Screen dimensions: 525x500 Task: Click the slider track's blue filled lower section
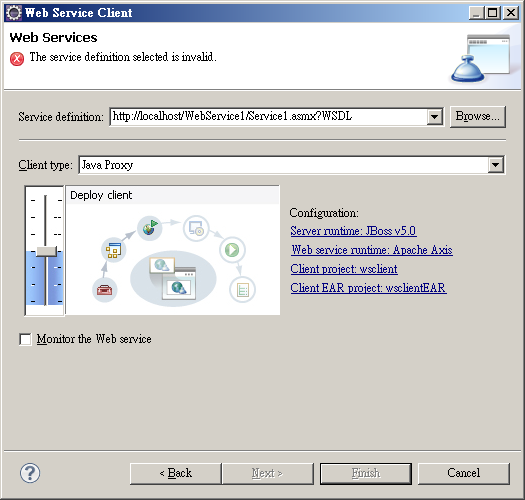click(45, 278)
